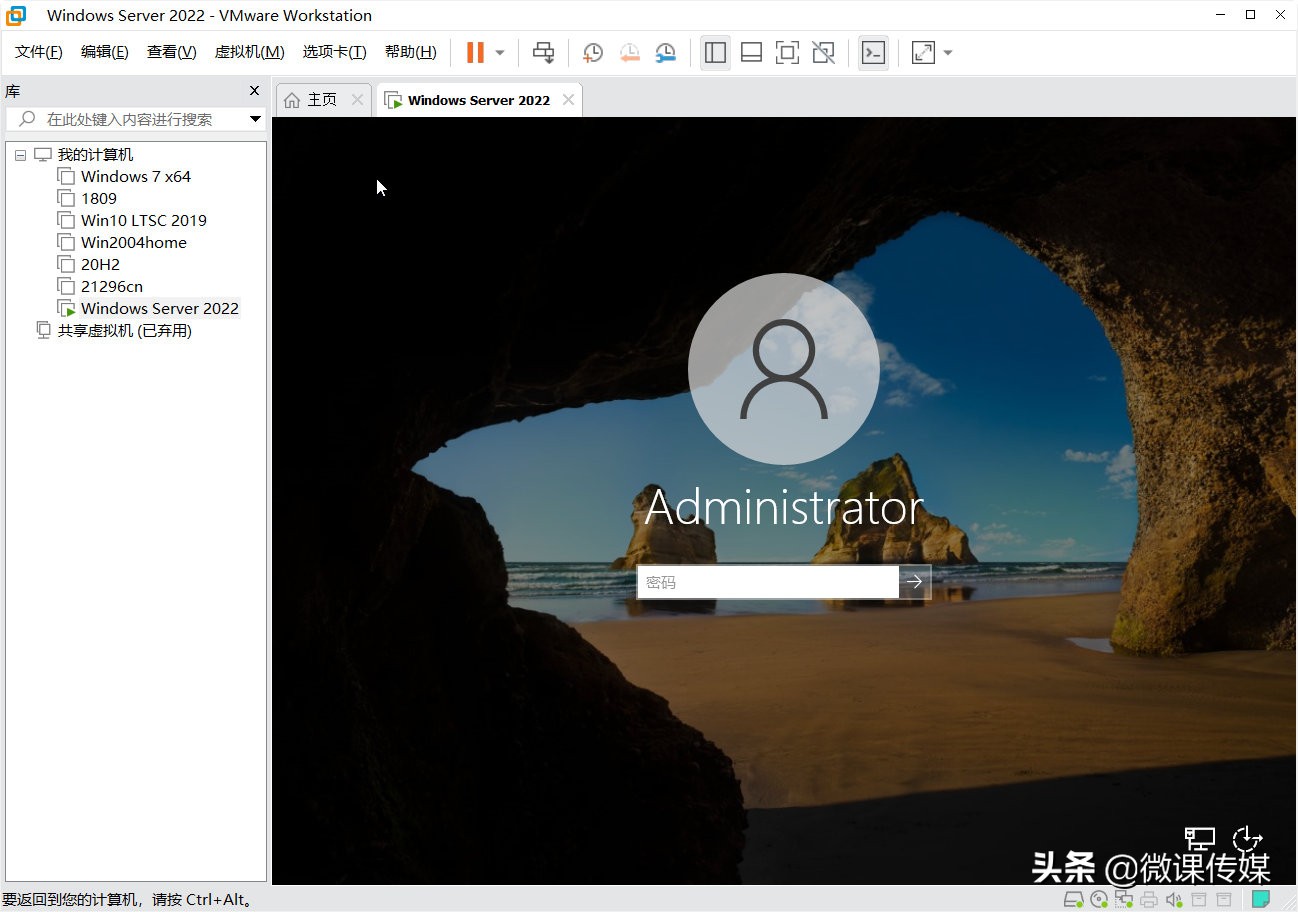Select the 21296cn virtual machine
This screenshot has height=912, width=1298.
(x=112, y=287)
